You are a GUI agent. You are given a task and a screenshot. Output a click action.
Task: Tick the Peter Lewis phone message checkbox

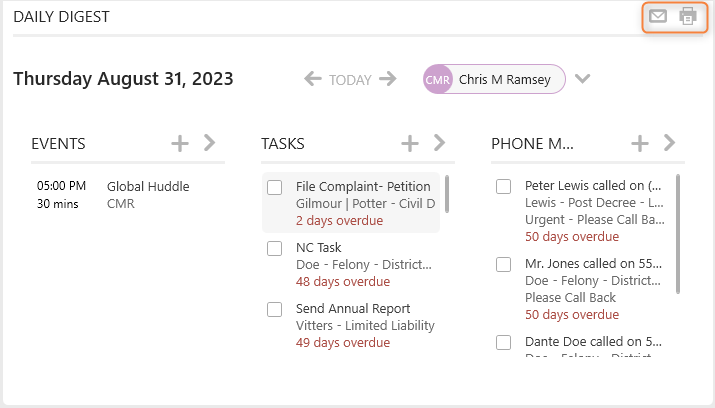pos(503,186)
